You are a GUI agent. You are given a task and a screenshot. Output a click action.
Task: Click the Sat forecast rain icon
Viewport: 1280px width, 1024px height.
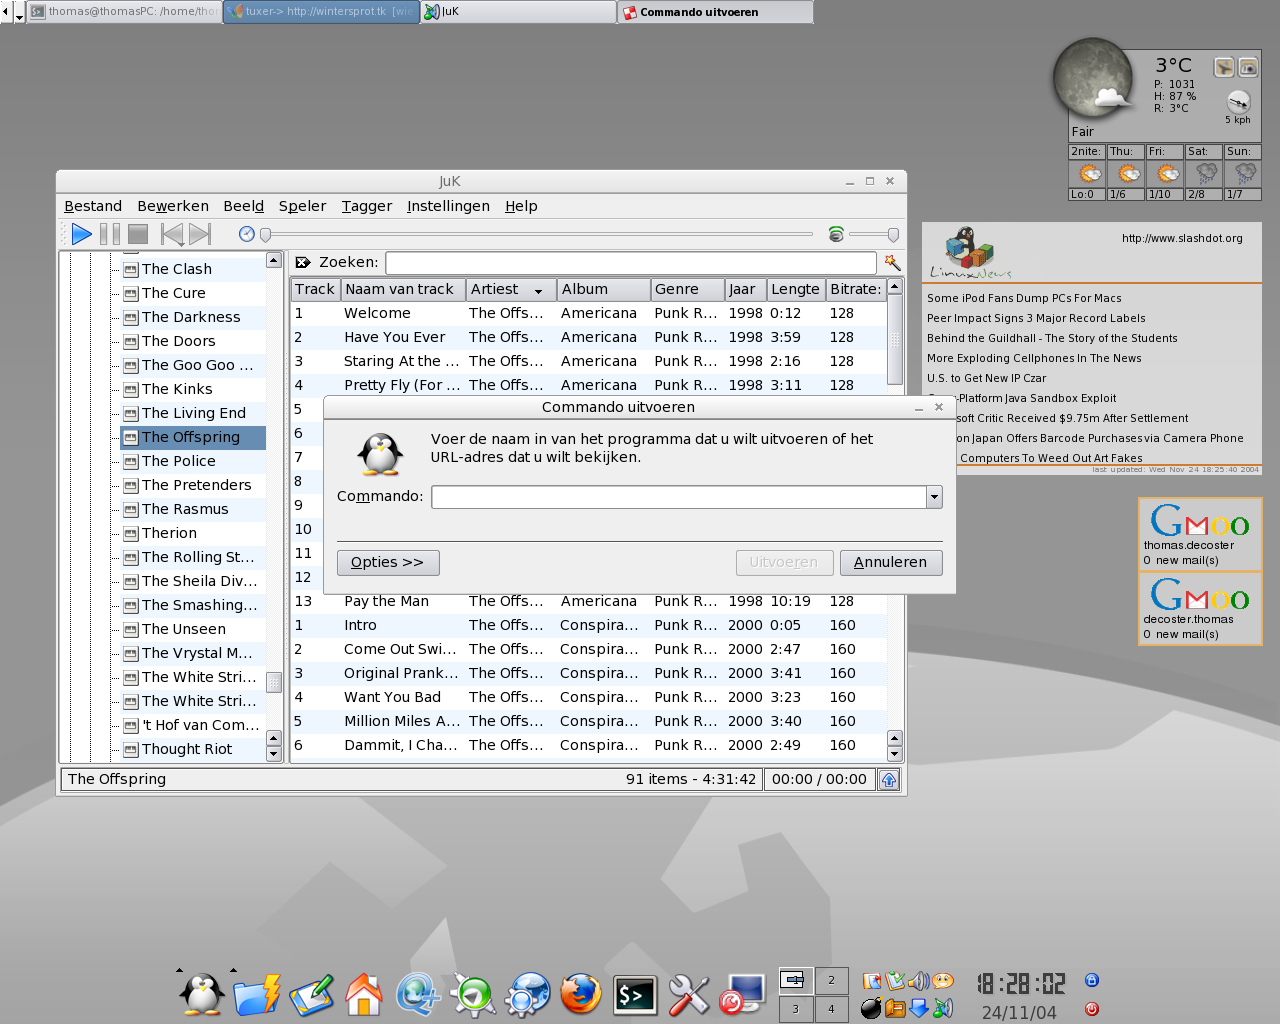click(1205, 174)
